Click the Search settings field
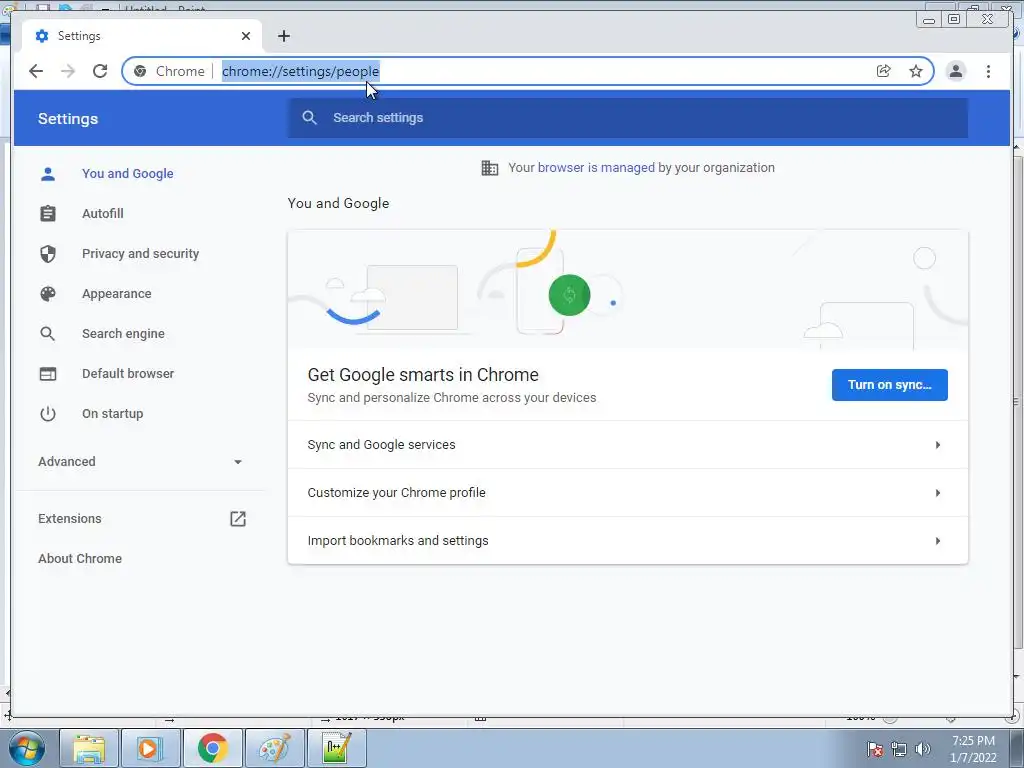 coord(628,118)
